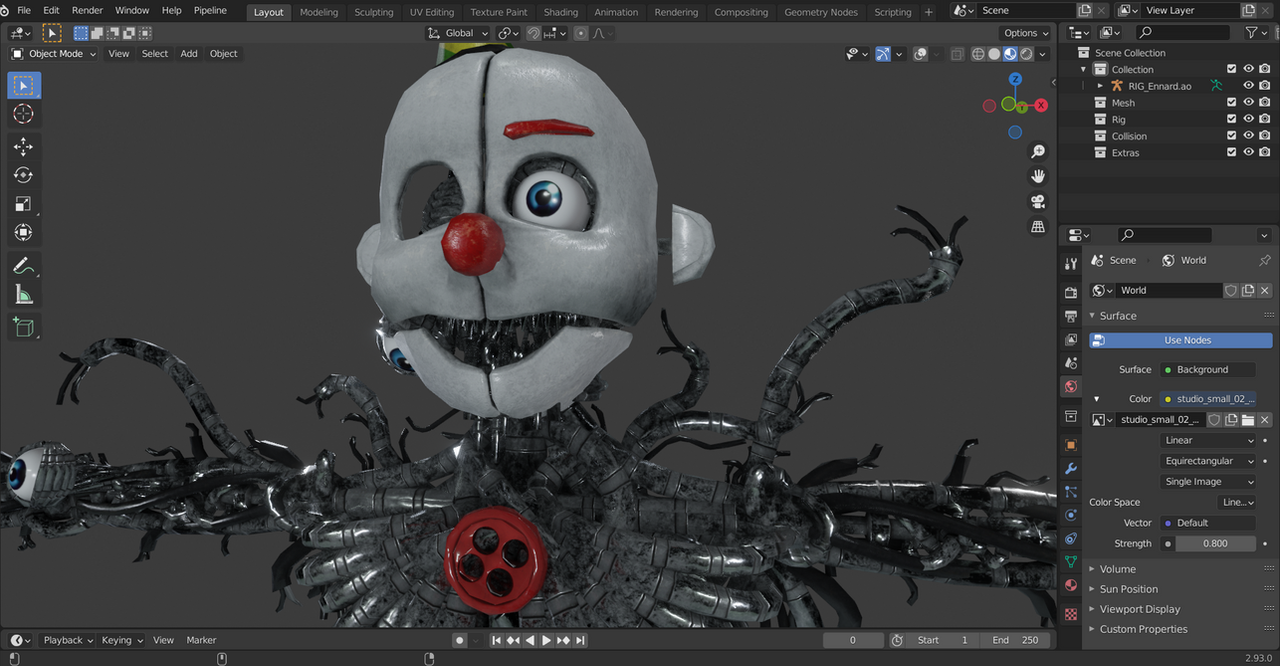
Task: Switch to the Geometry Nodes workspace tab
Action: point(821,12)
